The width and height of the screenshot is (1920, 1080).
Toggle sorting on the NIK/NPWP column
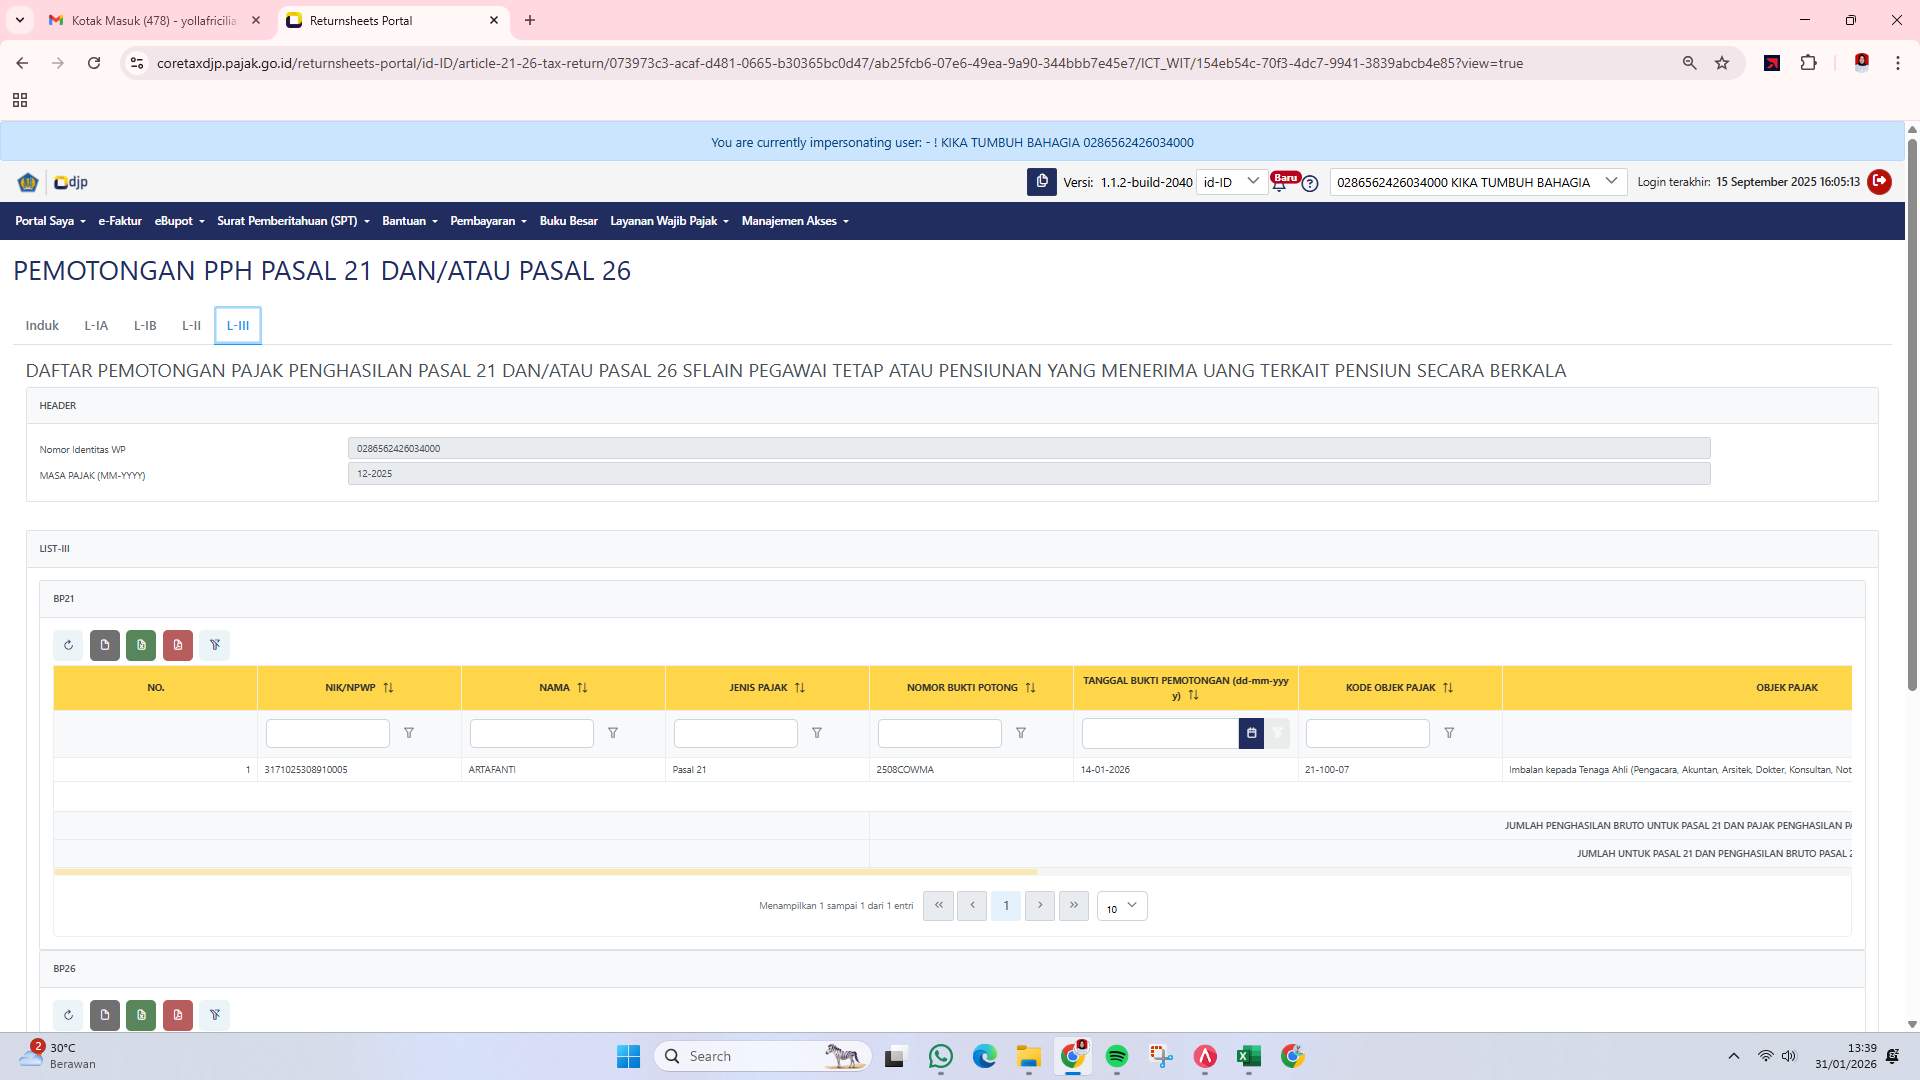389,687
